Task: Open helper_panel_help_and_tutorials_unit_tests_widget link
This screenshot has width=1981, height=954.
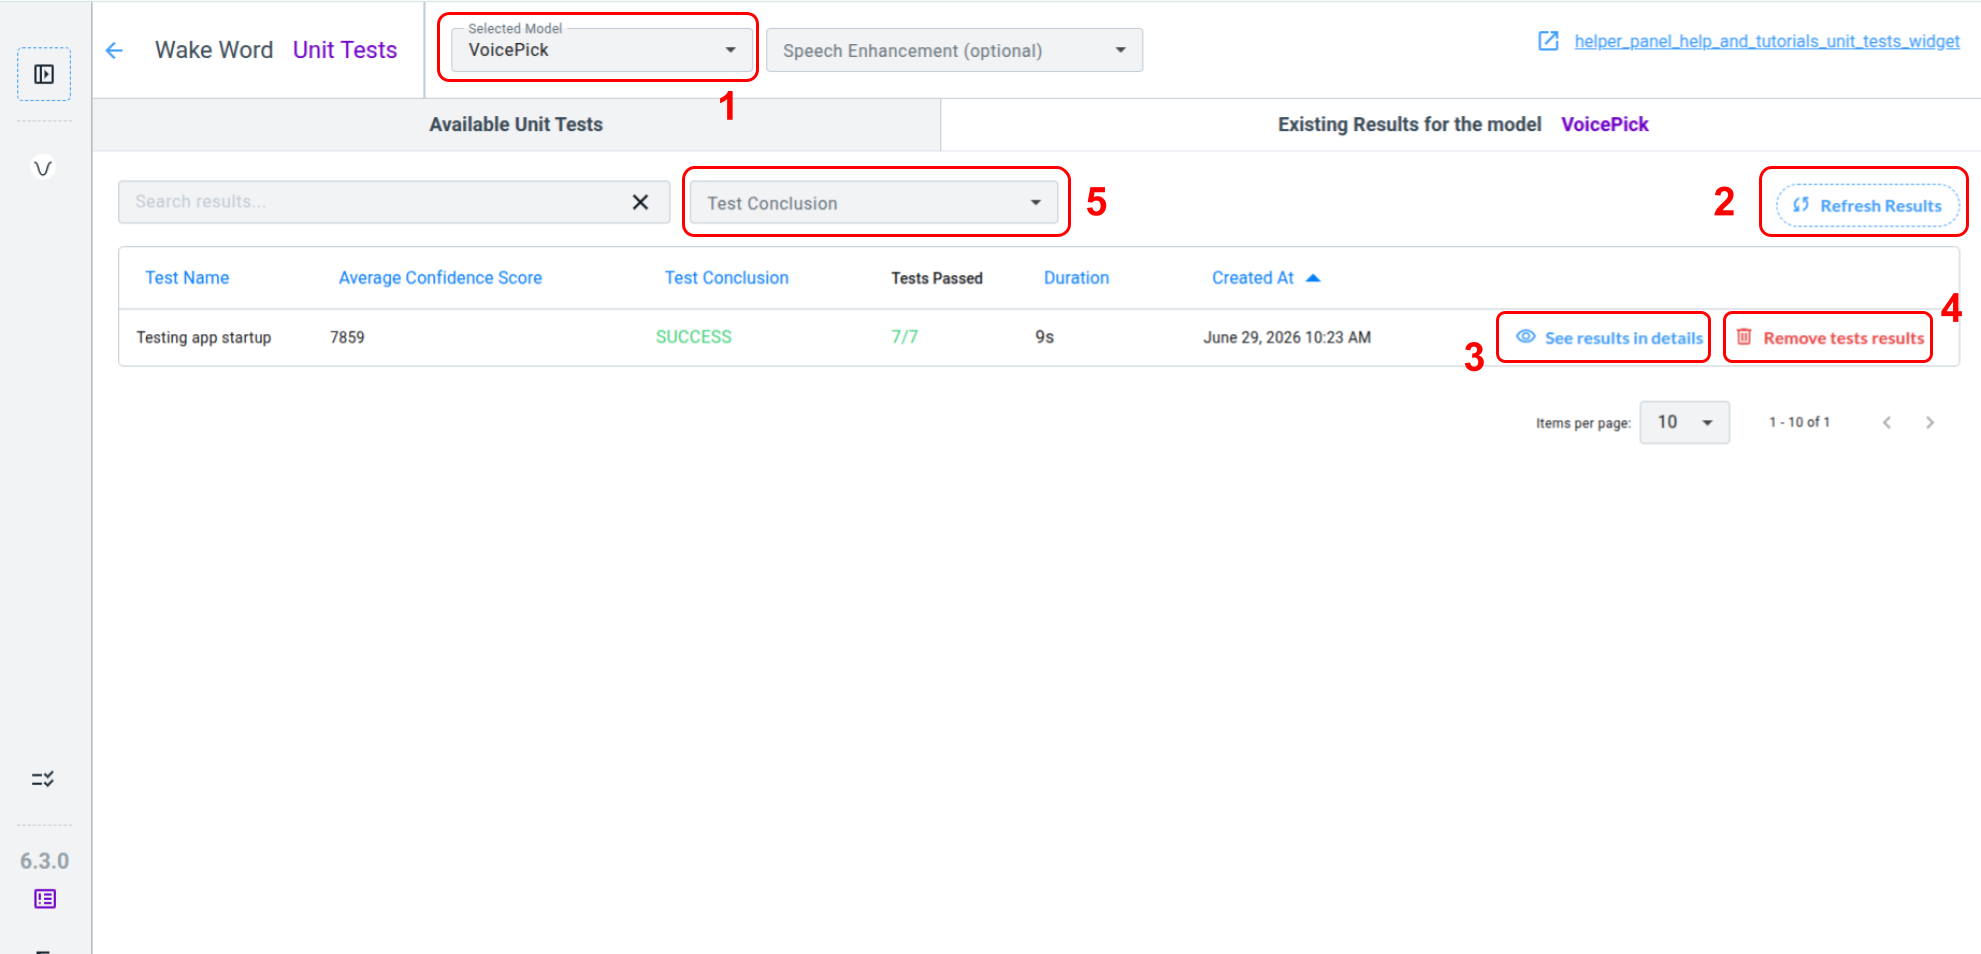Action: point(1767,41)
